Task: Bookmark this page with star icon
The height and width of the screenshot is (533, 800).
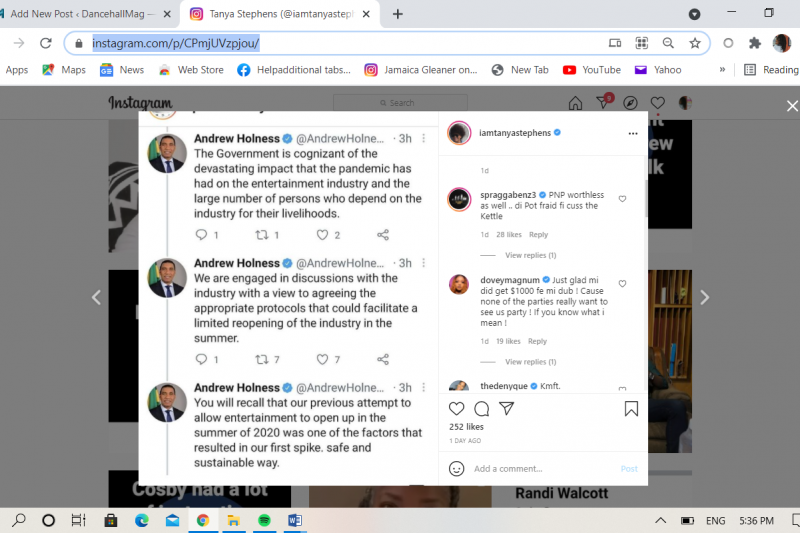Action: click(694, 43)
